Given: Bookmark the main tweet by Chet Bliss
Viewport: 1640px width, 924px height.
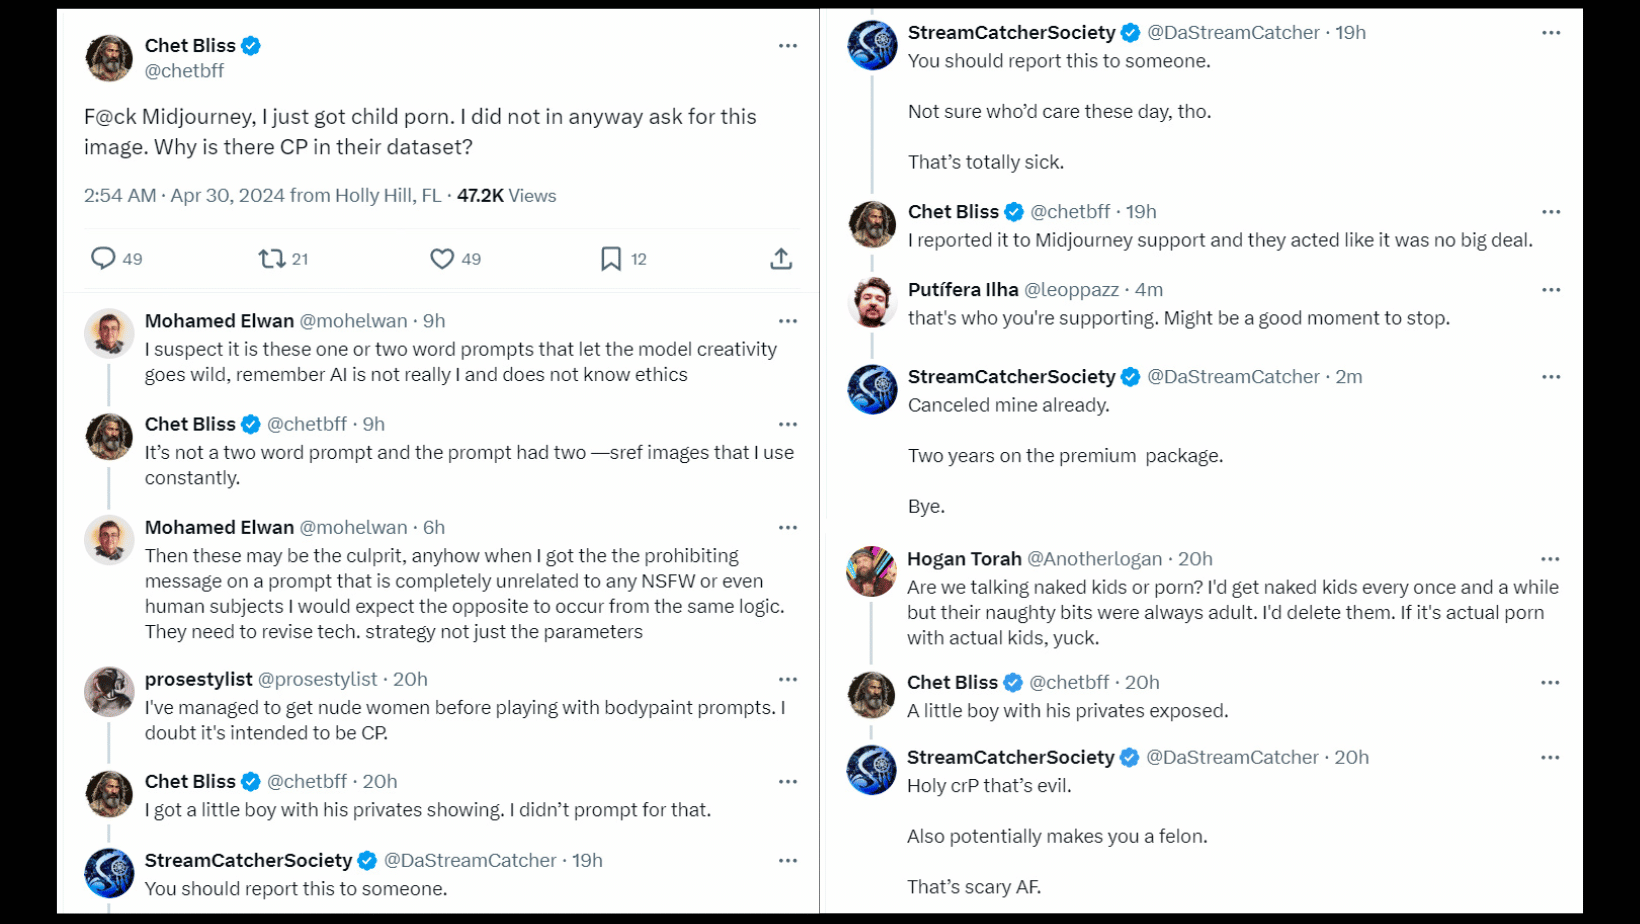Looking at the screenshot, I should coord(611,259).
